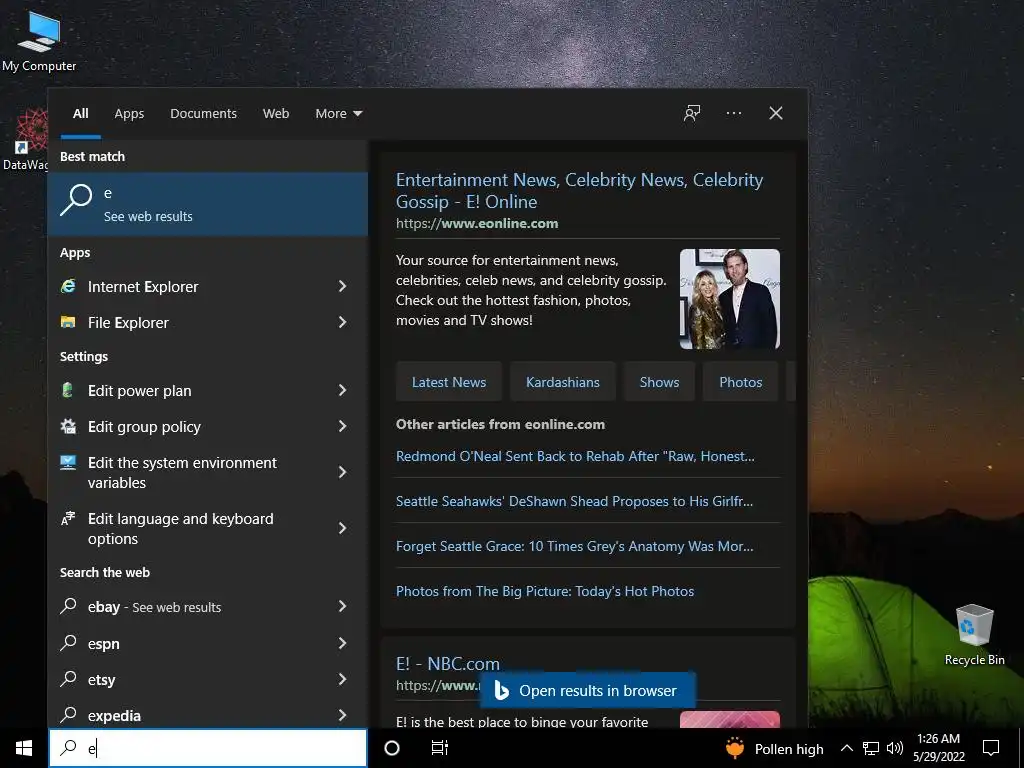Click in the taskbar search input field
Image resolution: width=1024 pixels, height=768 pixels.
pos(208,748)
